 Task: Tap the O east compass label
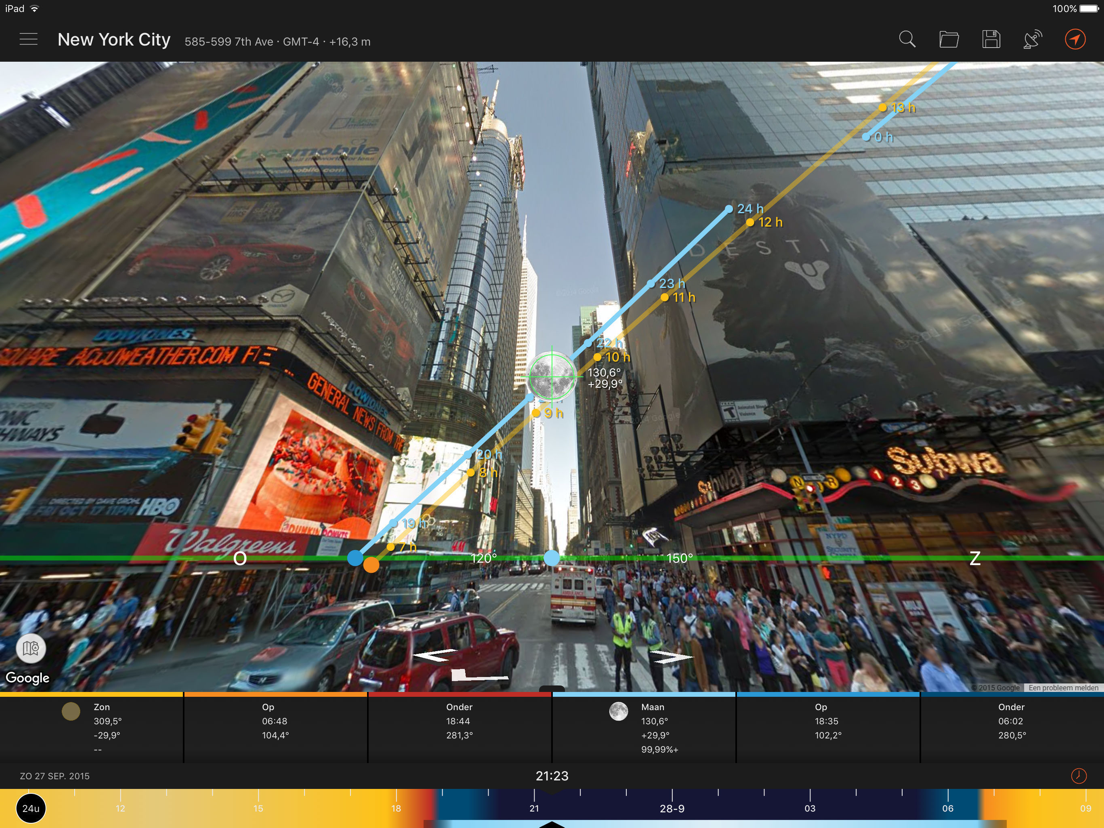pyautogui.click(x=240, y=558)
